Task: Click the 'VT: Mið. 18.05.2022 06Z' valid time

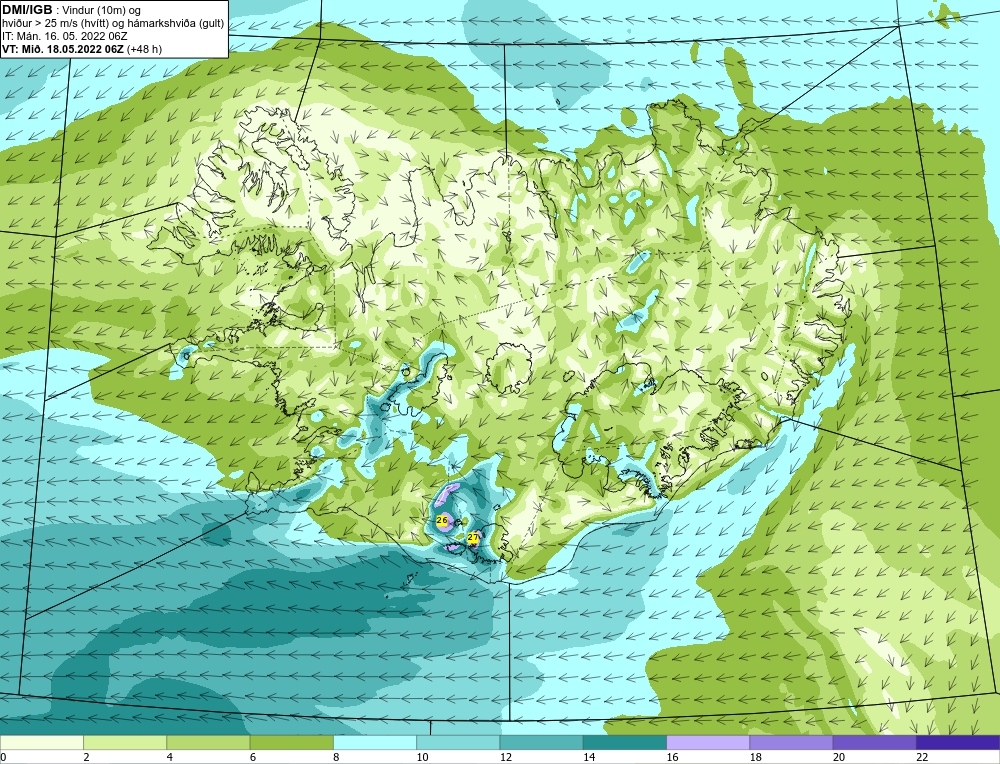Action: click(x=64, y=49)
